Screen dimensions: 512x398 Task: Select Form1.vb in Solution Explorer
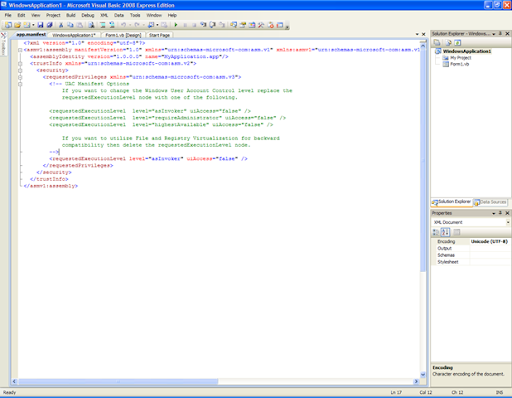pyautogui.click(x=459, y=64)
